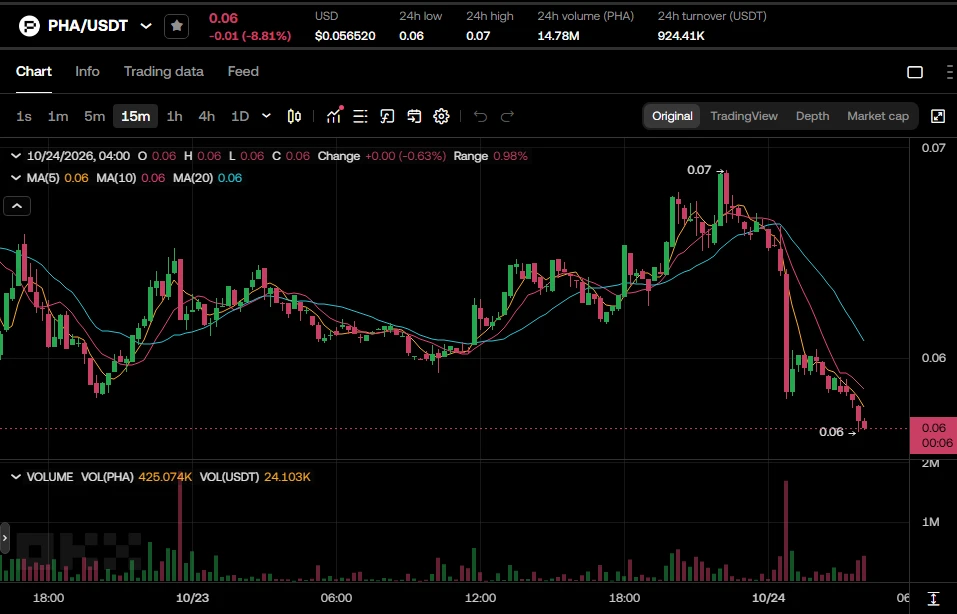Expand chart to fullscreen
957x614 pixels.
938,116
